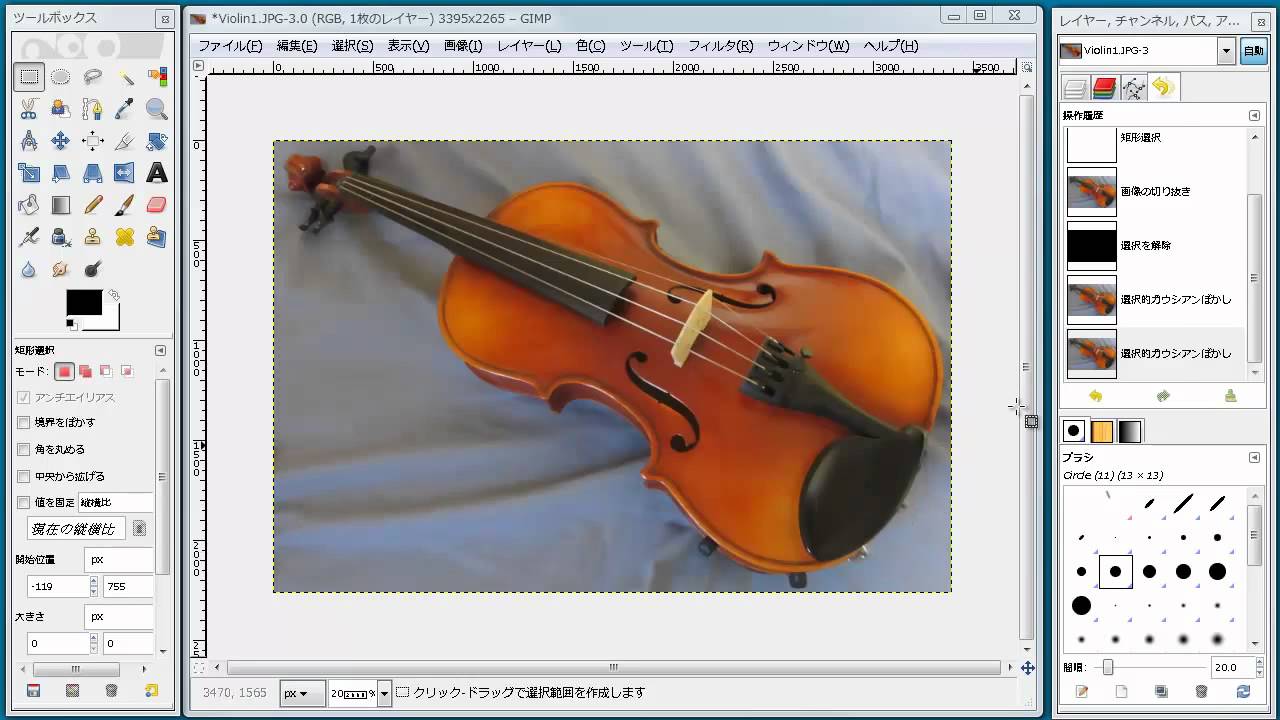Image resolution: width=1280 pixels, height=720 pixels.
Task: Select the Bucket Fill tool
Action: pyautogui.click(x=29, y=205)
